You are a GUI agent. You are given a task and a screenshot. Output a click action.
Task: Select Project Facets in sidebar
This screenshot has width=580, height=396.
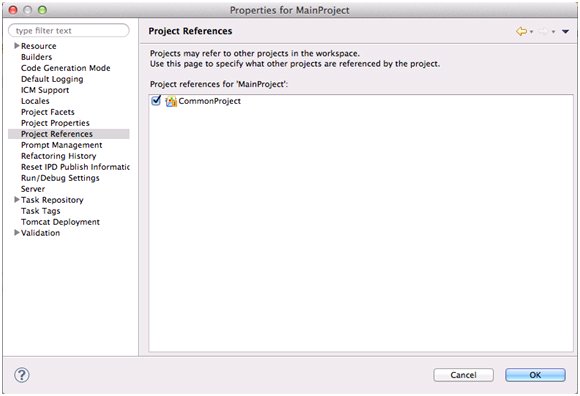pos(48,112)
